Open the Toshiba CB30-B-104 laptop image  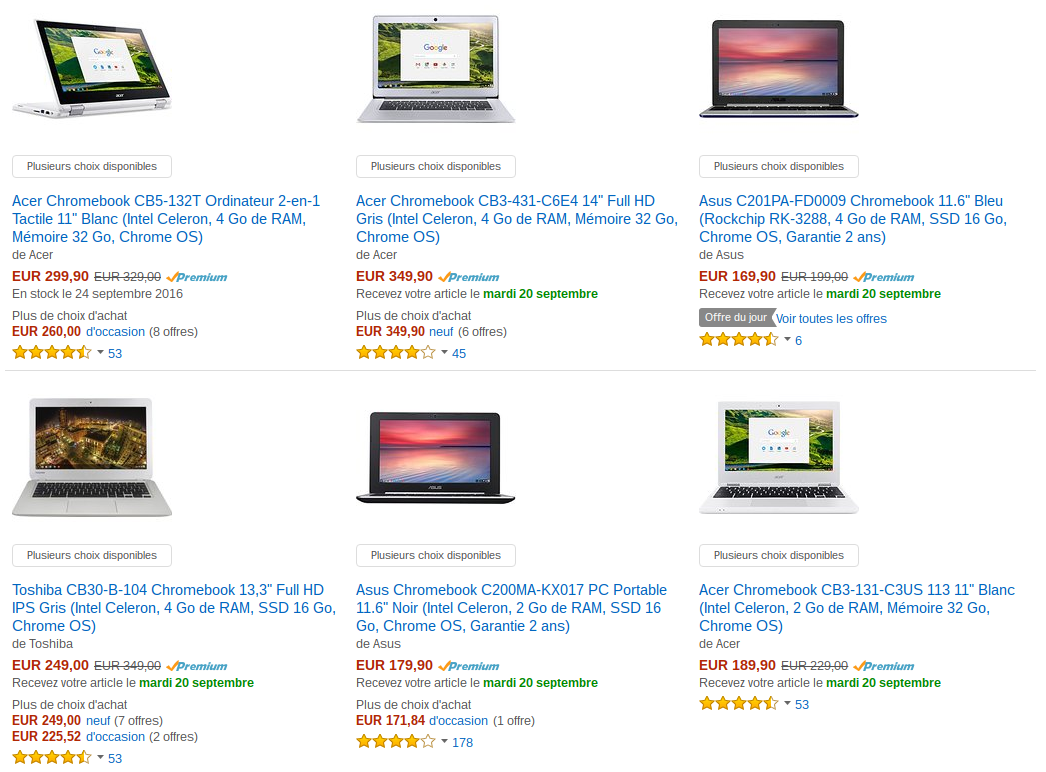(x=92, y=457)
